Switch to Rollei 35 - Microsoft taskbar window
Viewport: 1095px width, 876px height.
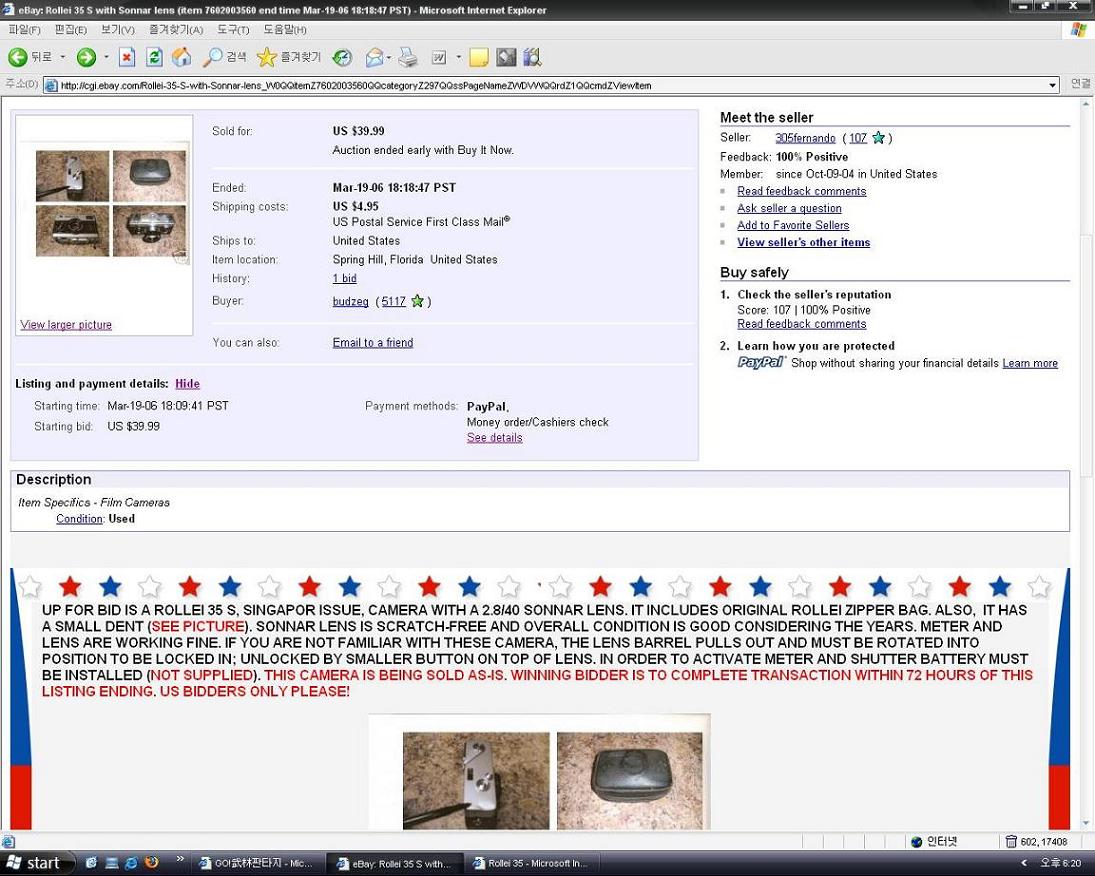[x=531, y=863]
